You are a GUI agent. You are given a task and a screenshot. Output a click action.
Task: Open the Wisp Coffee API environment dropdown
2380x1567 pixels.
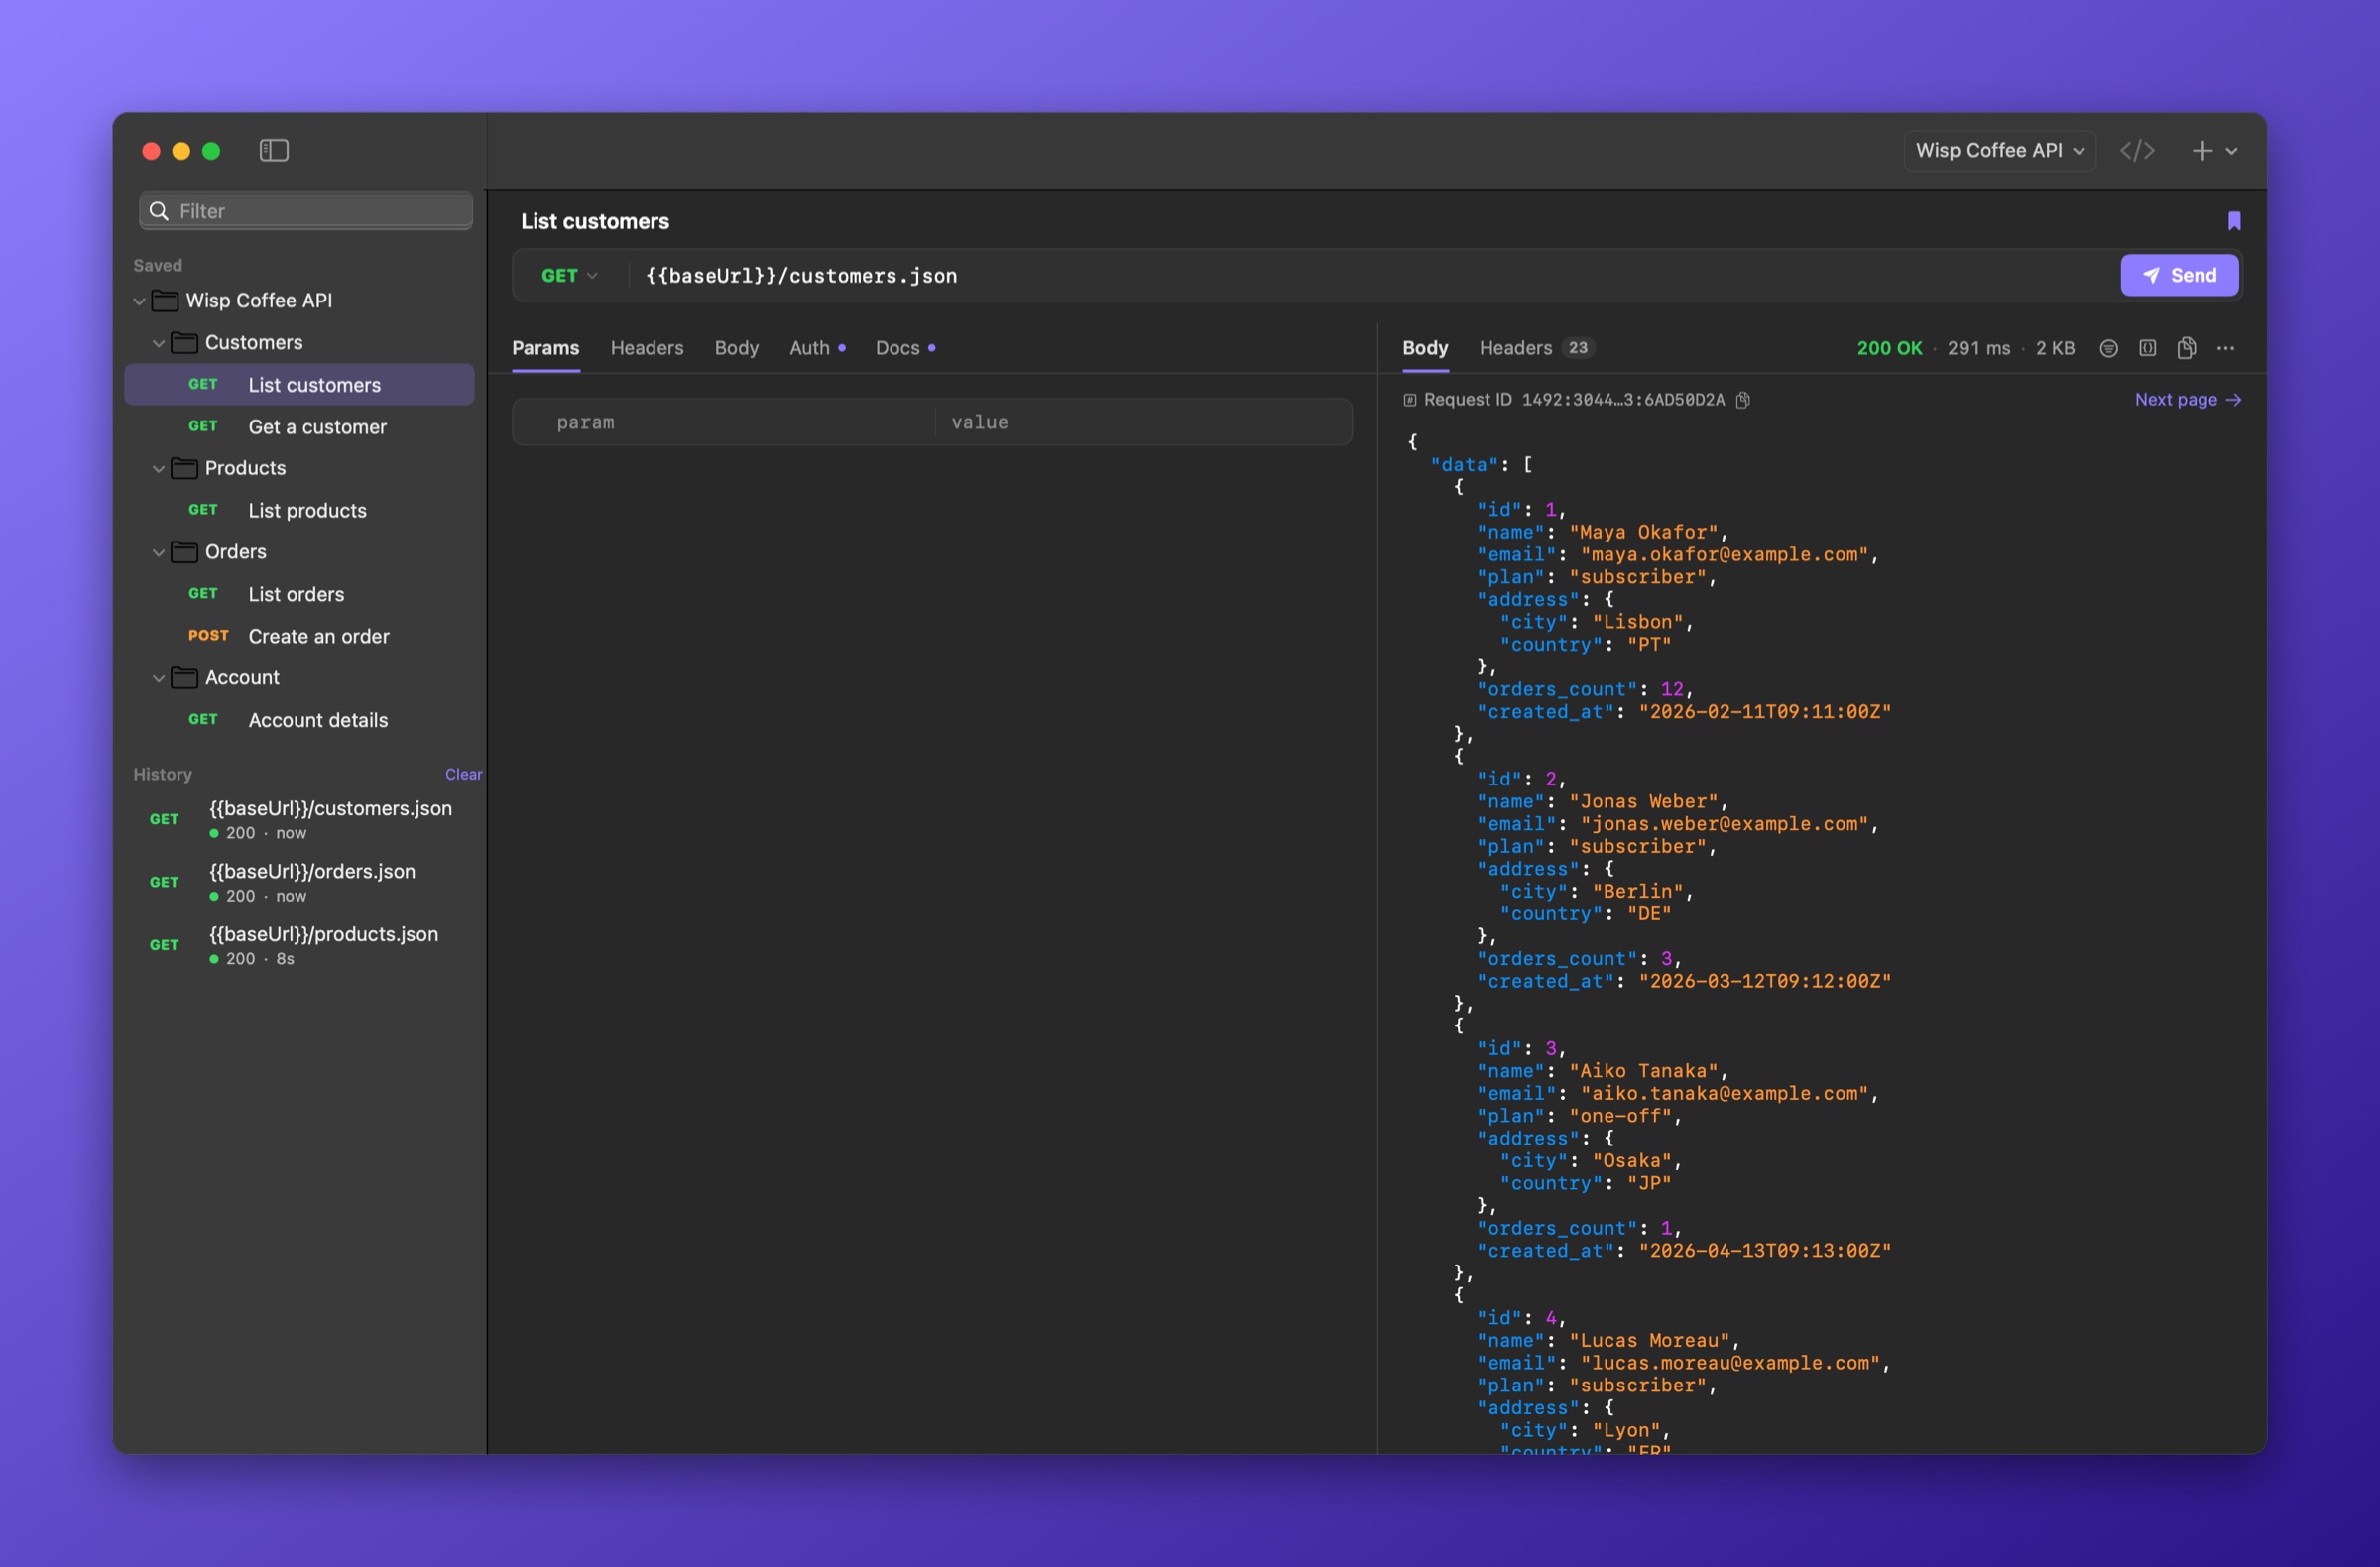click(2000, 150)
